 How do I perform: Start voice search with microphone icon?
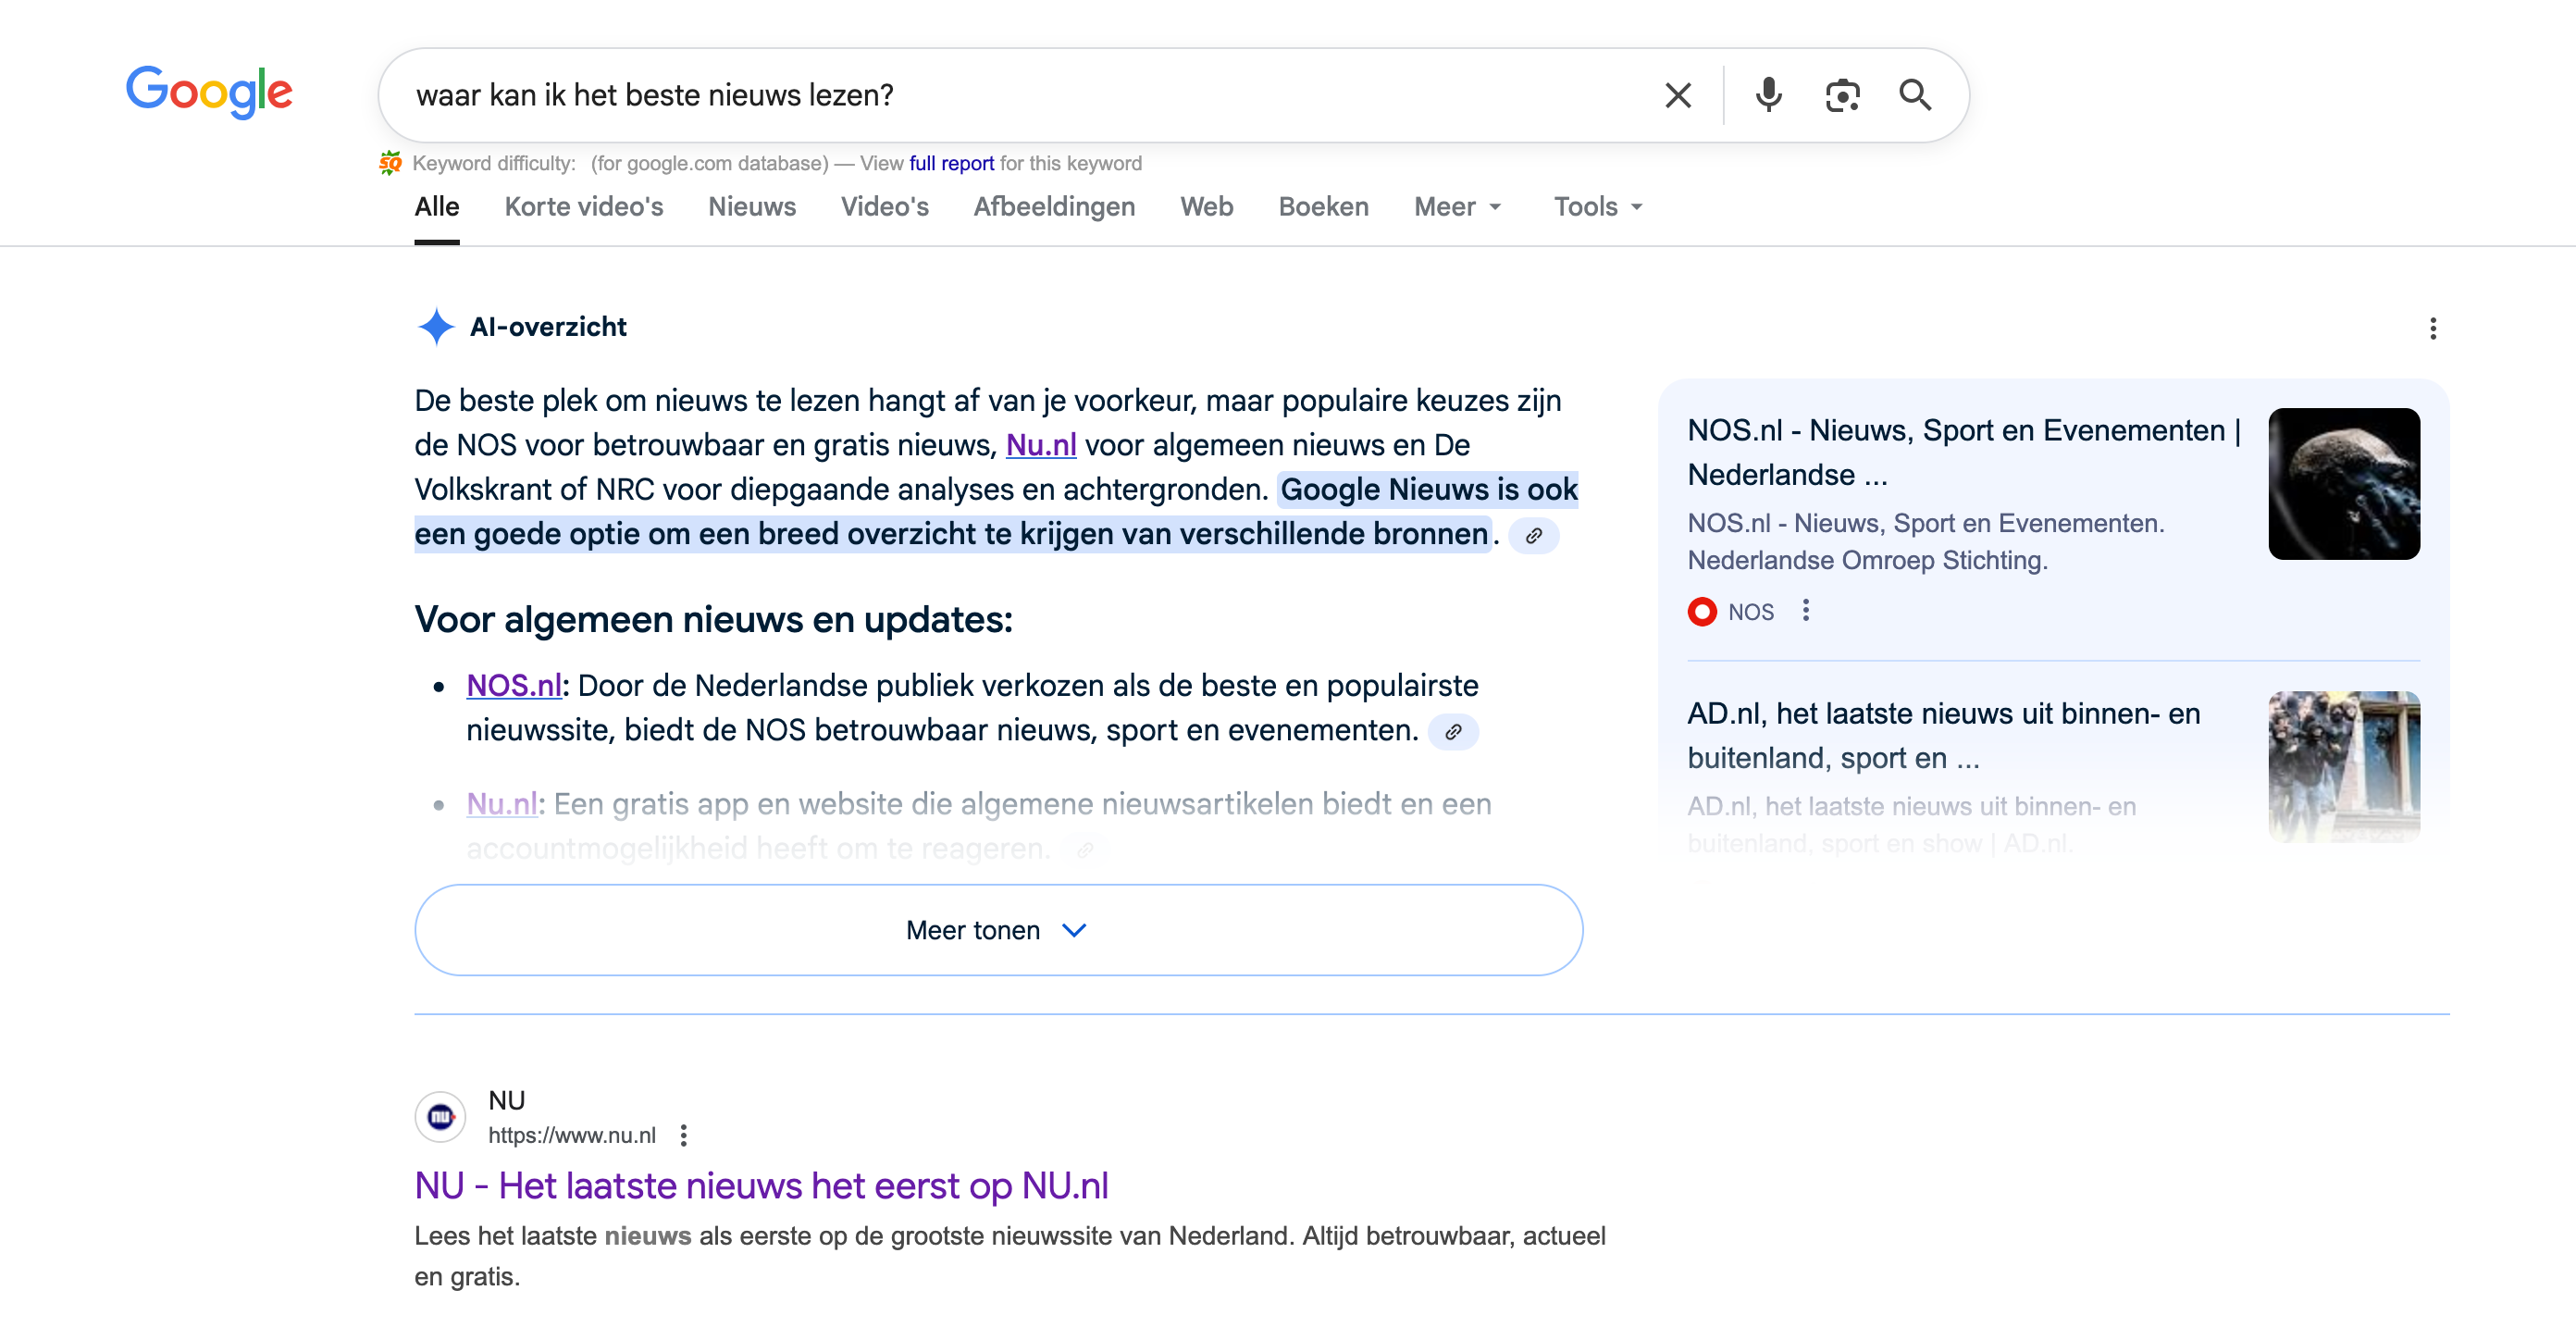tap(1768, 95)
